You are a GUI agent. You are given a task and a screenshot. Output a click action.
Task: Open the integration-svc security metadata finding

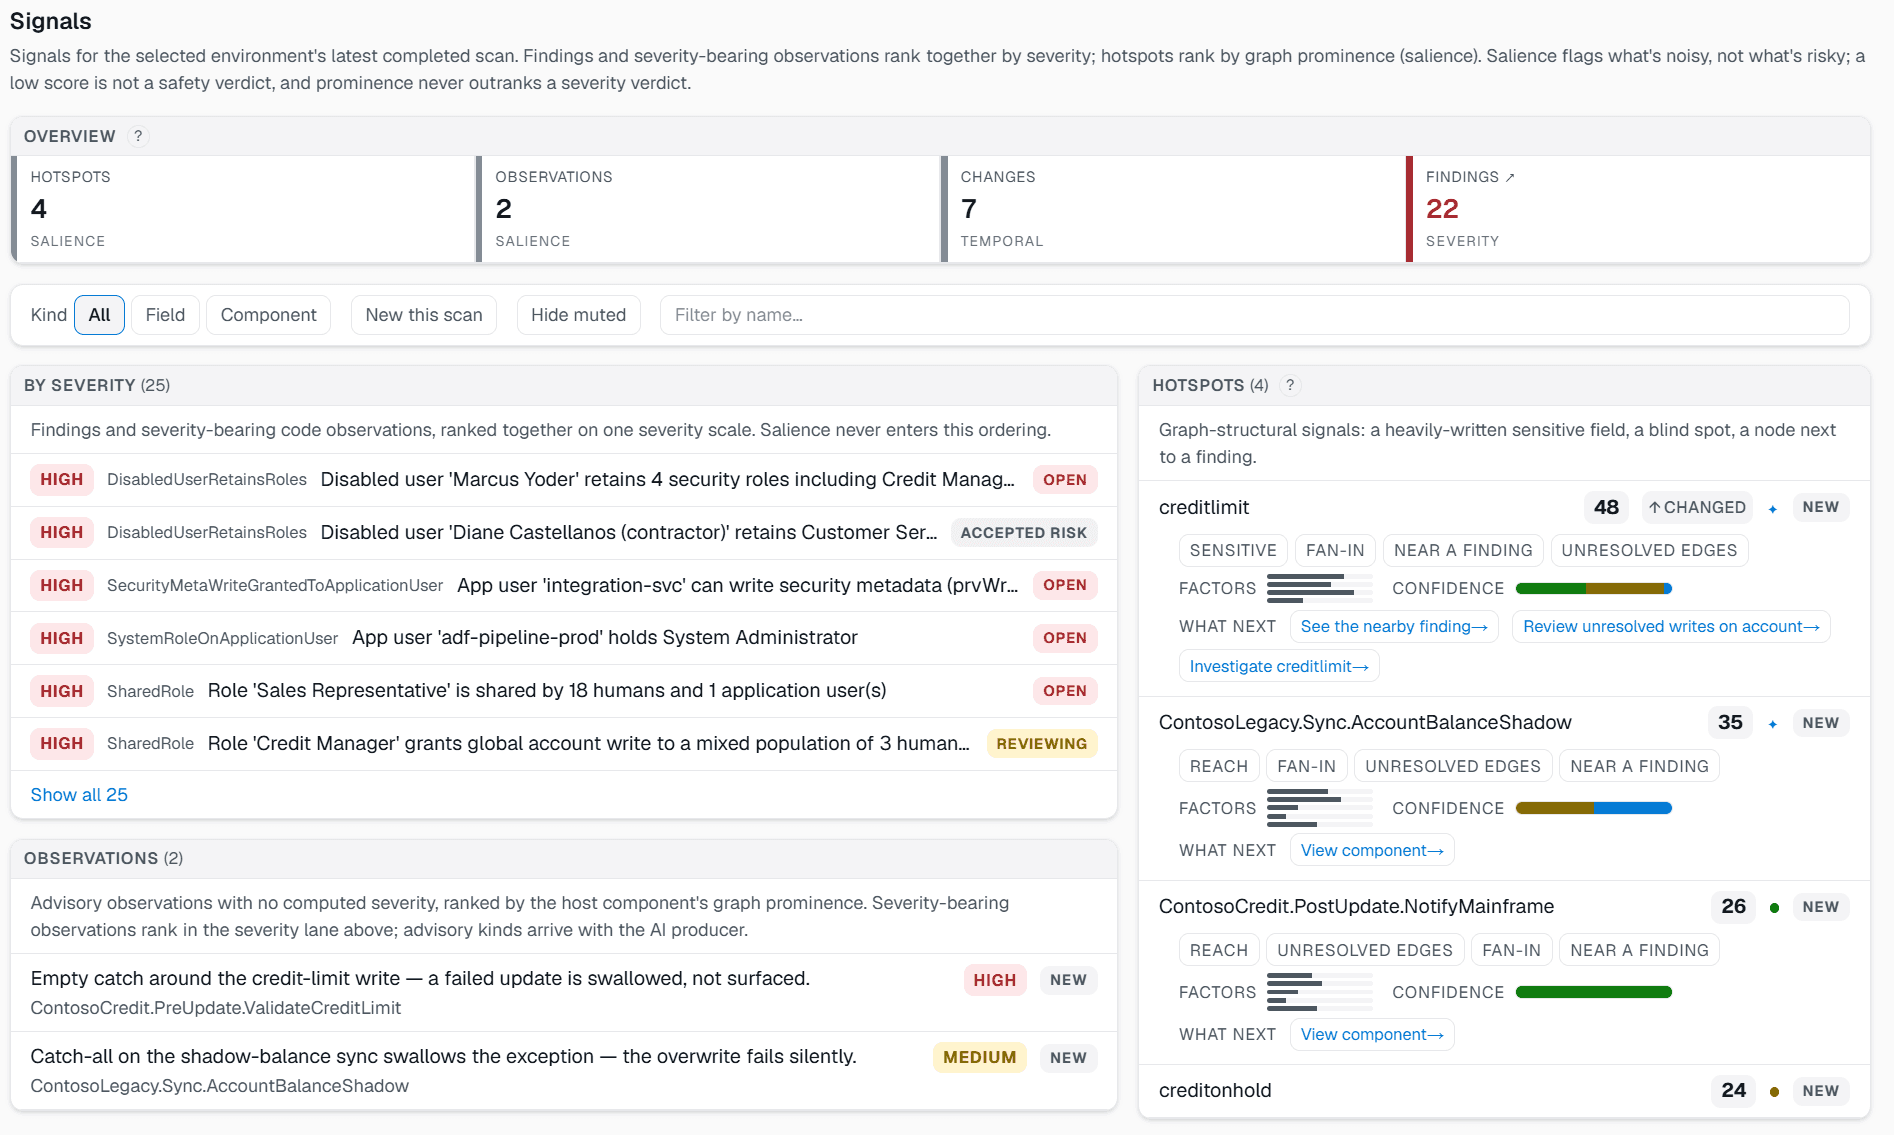pyautogui.click(x=564, y=586)
